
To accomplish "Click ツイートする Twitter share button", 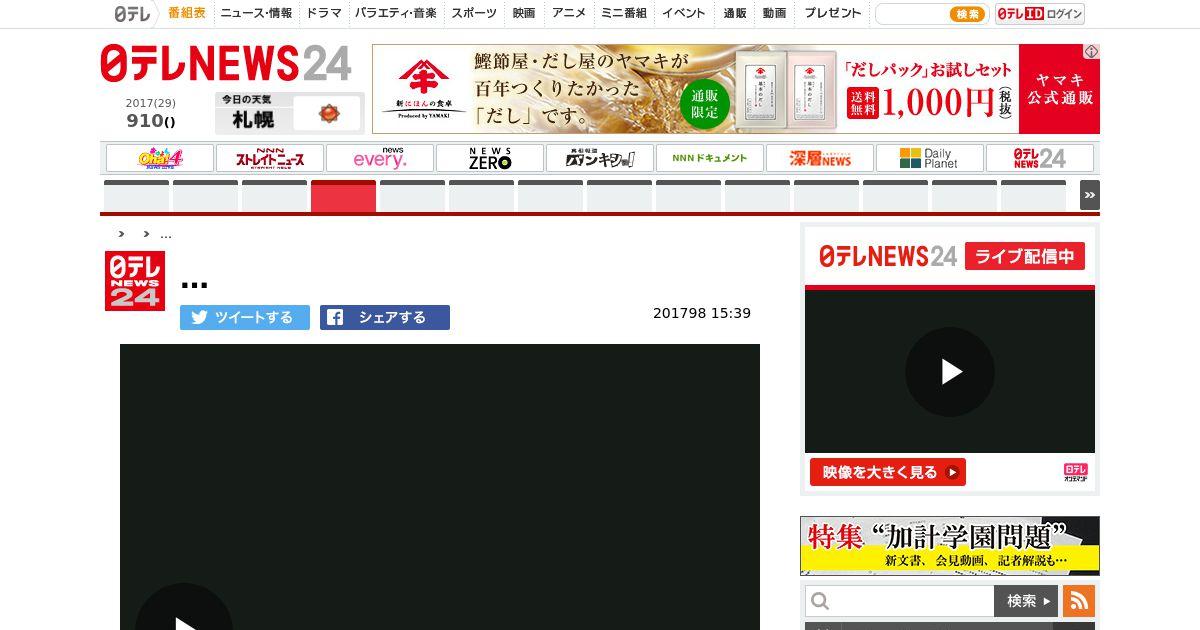I will pos(245,317).
